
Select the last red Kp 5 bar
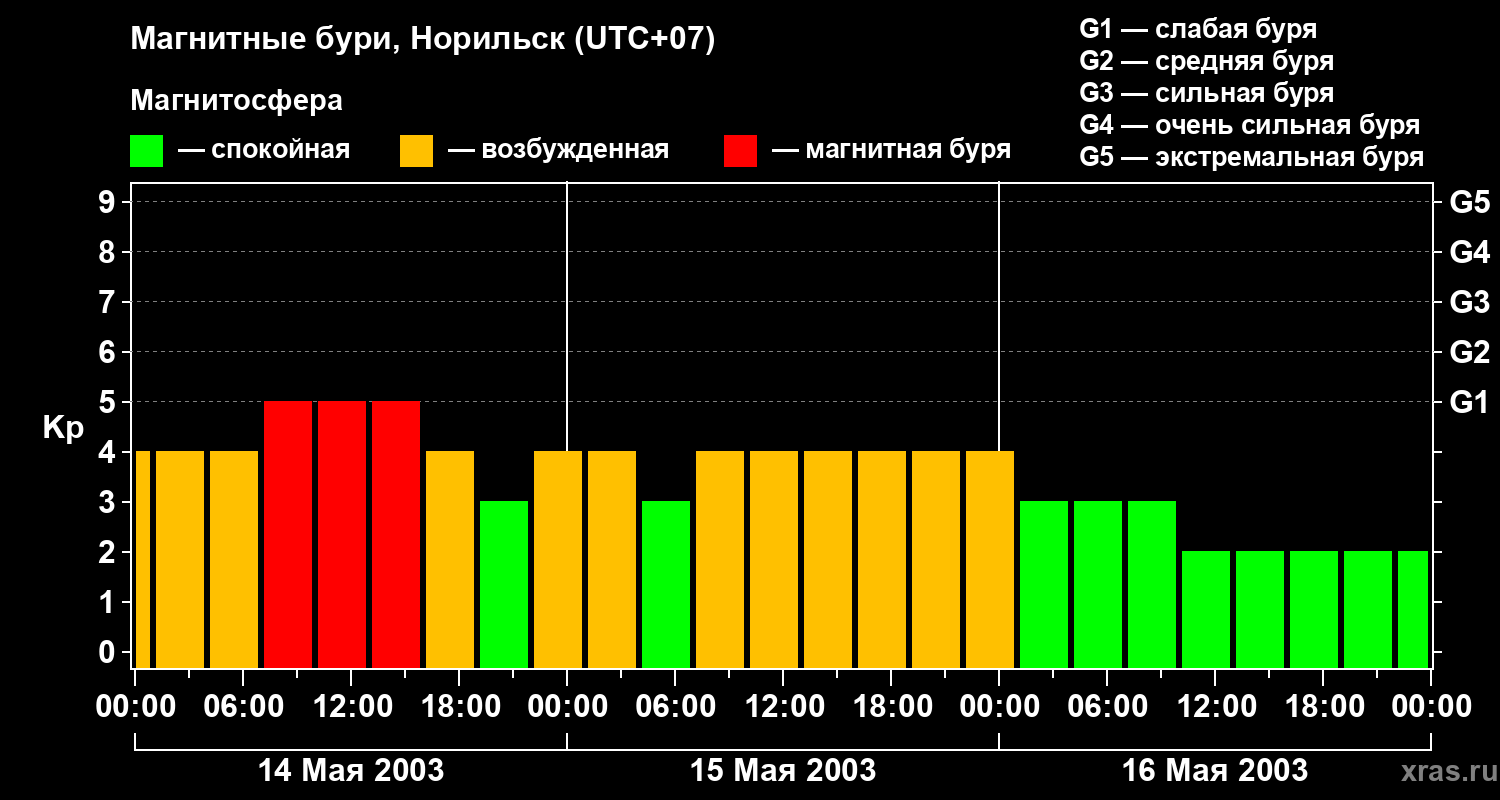(x=396, y=534)
